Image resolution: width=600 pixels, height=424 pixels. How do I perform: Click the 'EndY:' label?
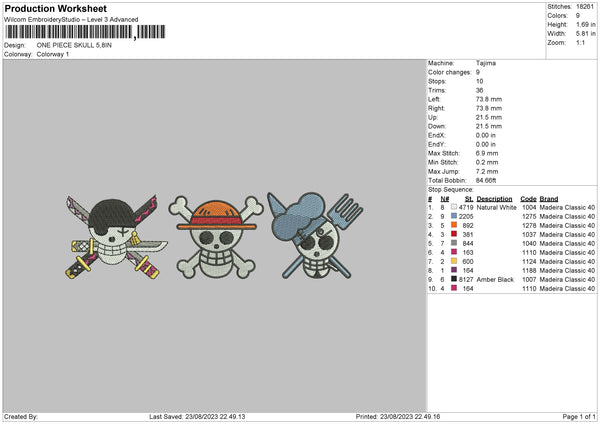[437, 144]
